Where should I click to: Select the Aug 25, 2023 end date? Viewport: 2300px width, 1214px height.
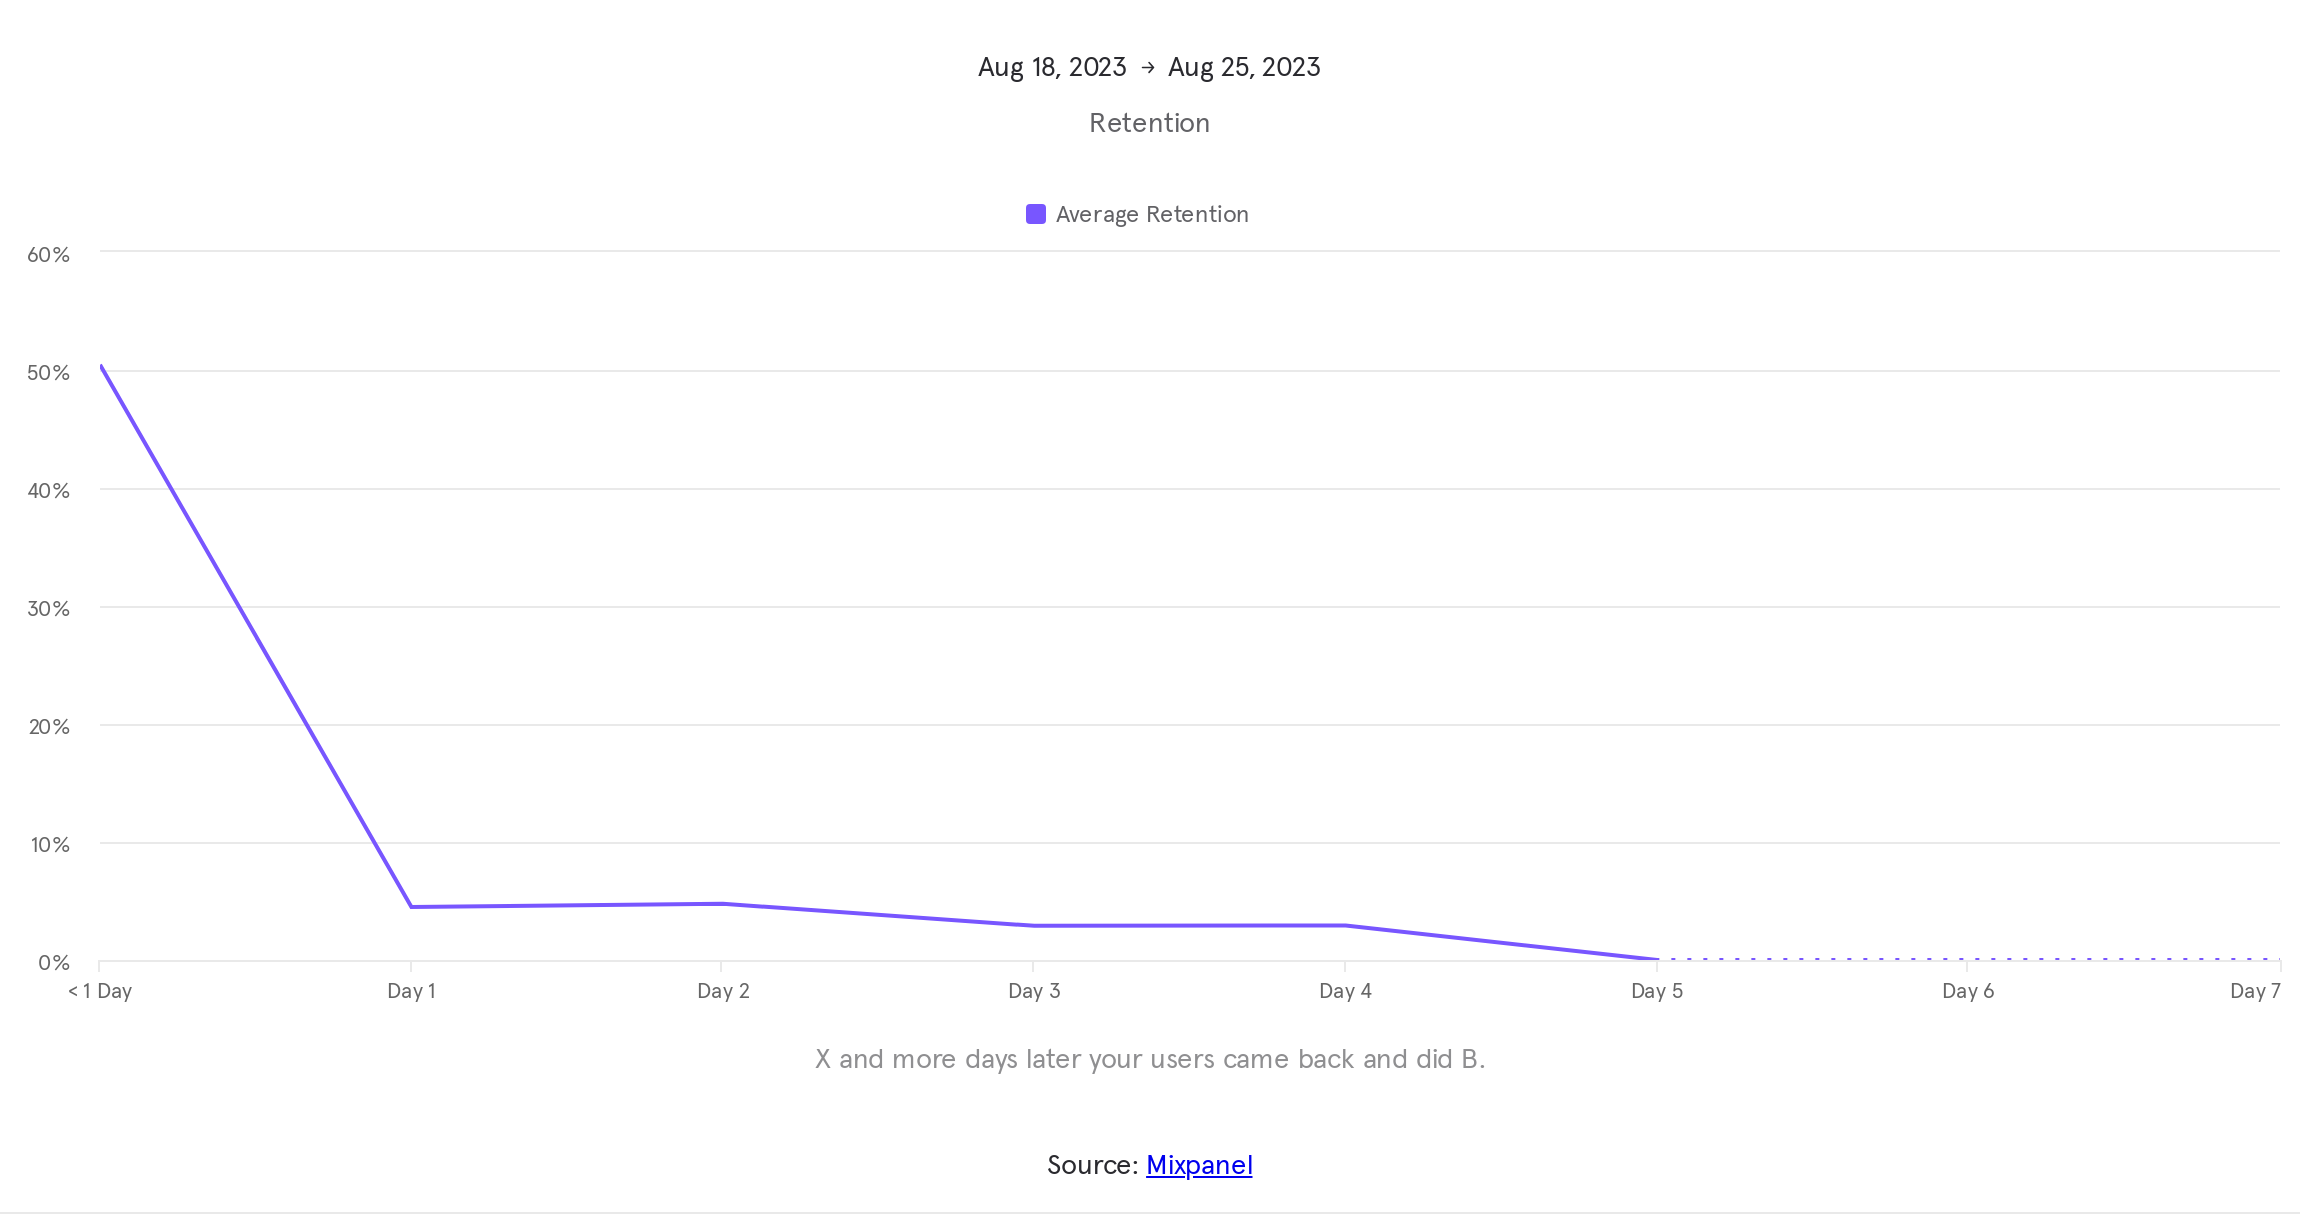click(1244, 67)
